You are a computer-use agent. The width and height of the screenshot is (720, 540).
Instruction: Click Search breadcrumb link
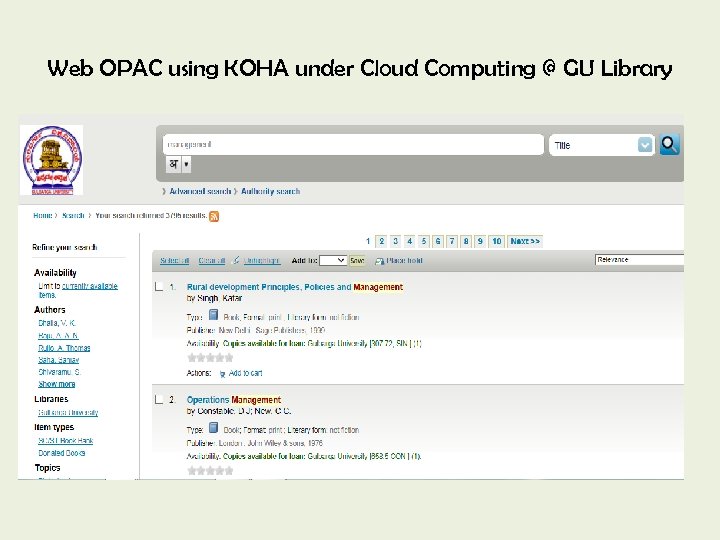click(73, 215)
